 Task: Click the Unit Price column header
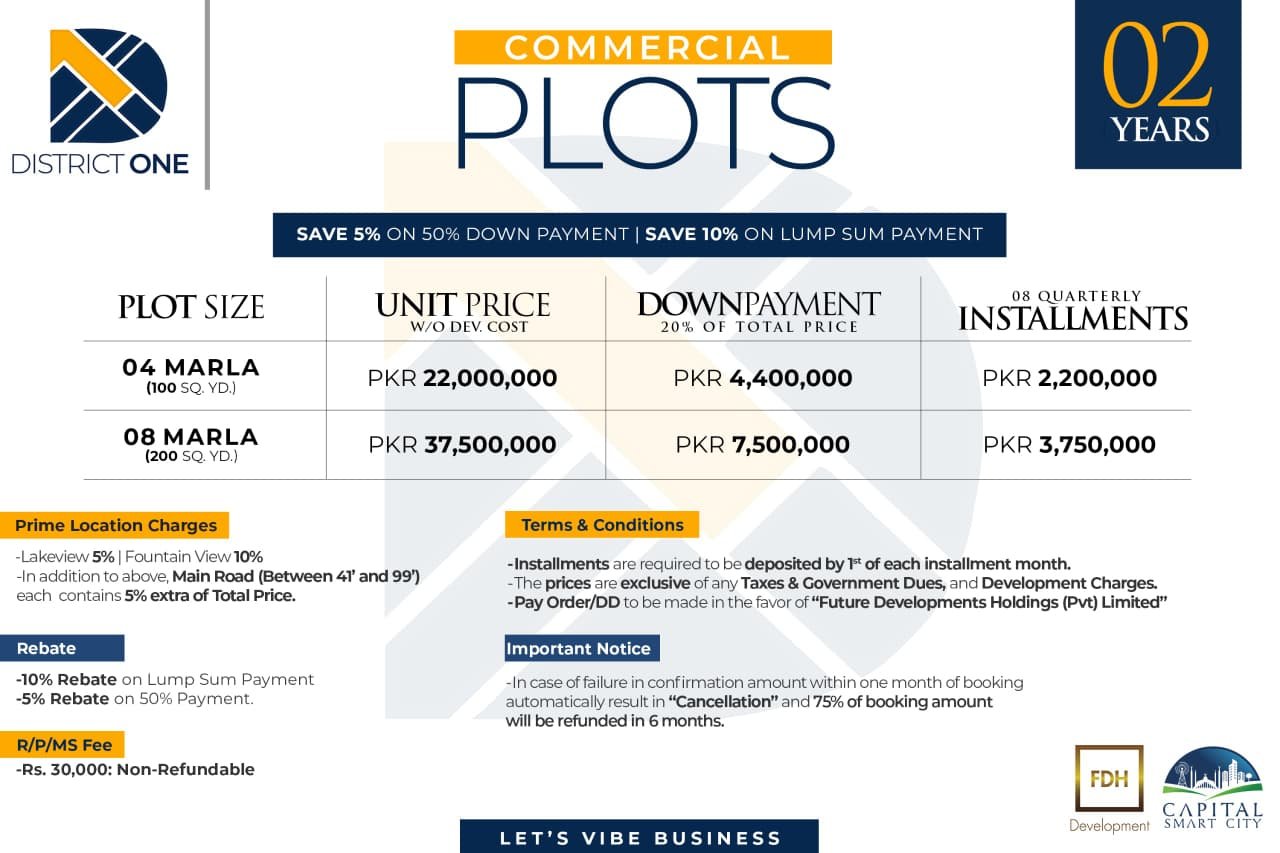tap(462, 309)
